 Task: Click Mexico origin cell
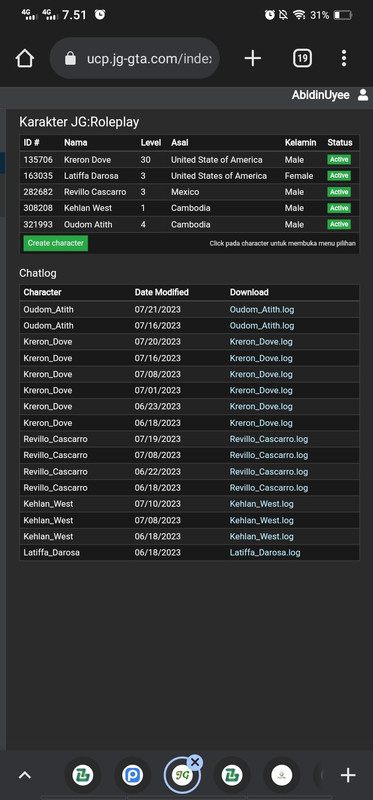[185, 192]
